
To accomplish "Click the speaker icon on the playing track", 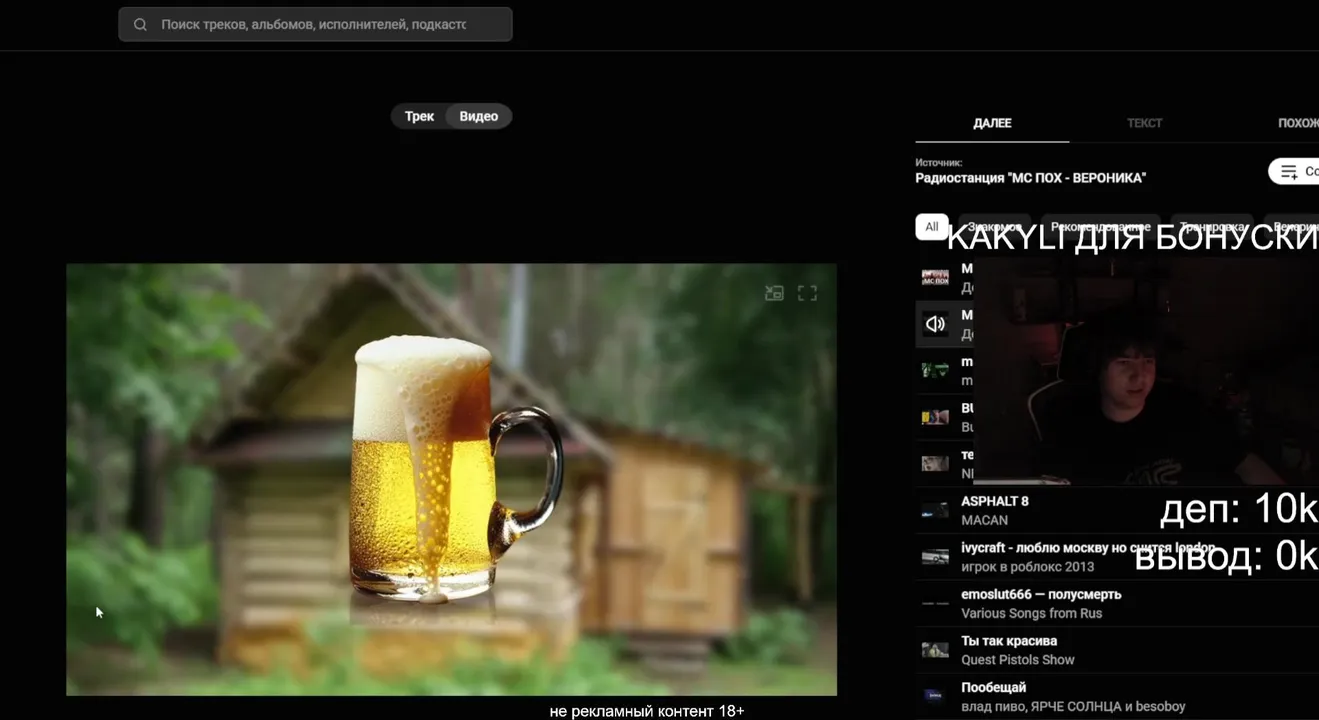I will pyautogui.click(x=935, y=324).
